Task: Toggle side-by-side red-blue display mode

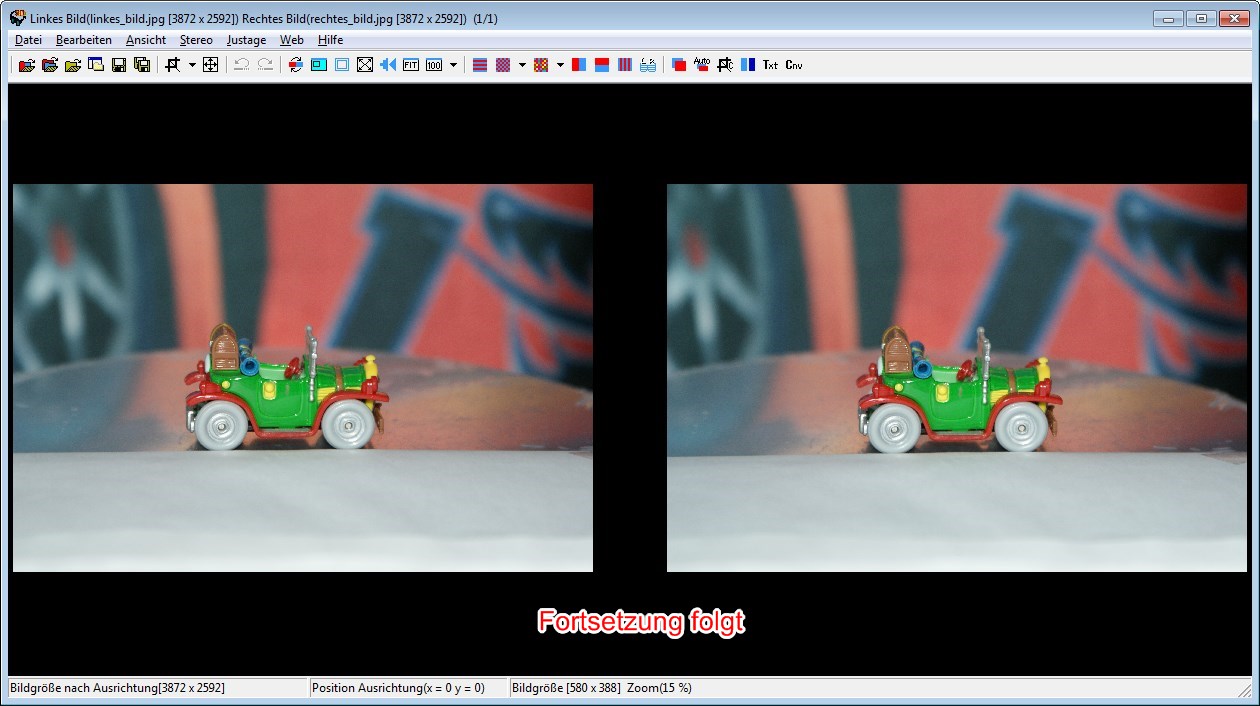Action: click(579, 65)
